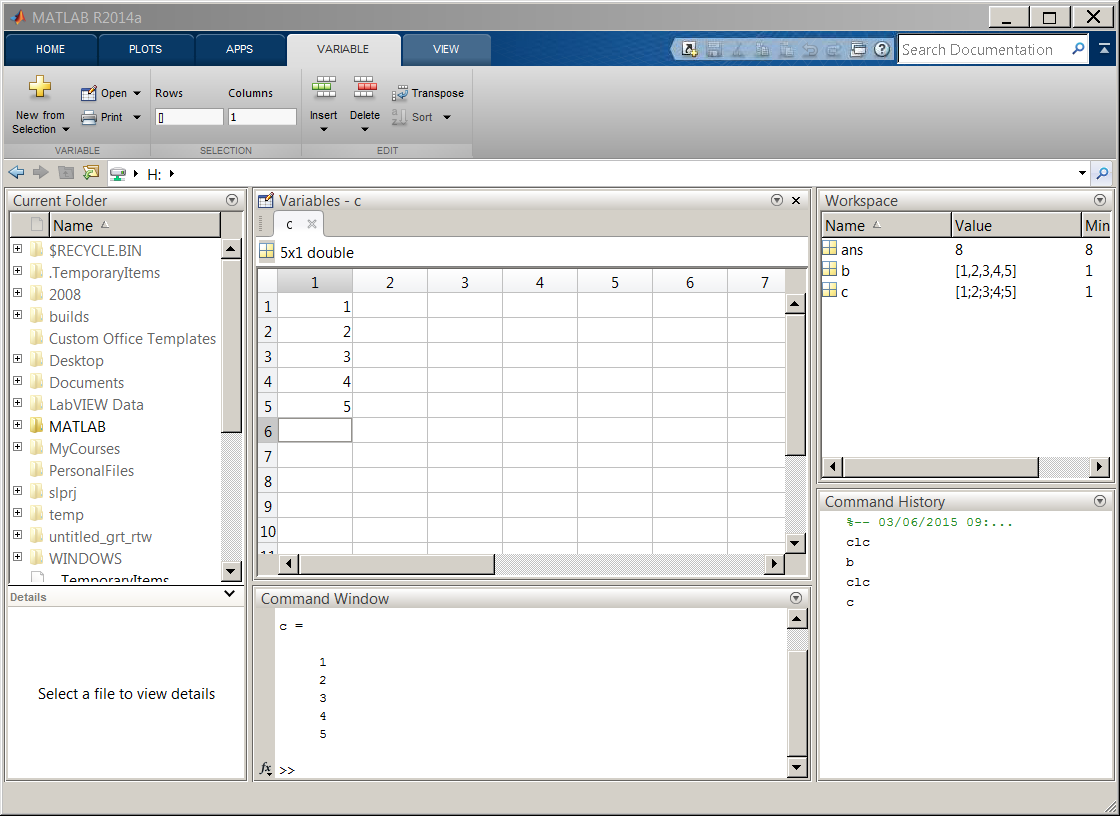Click the Redo arrow icon in quick access toolbar
1120x816 pixels.
pos(834,49)
